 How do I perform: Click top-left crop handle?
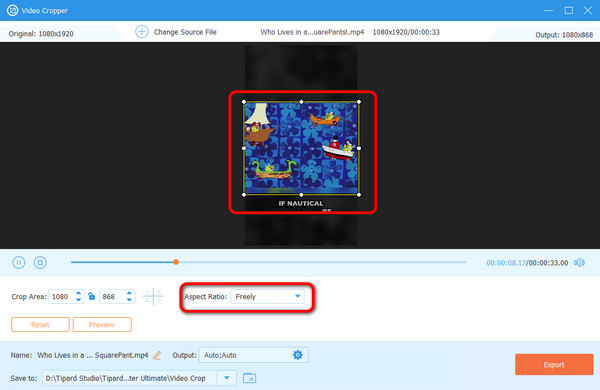[244, 102]
